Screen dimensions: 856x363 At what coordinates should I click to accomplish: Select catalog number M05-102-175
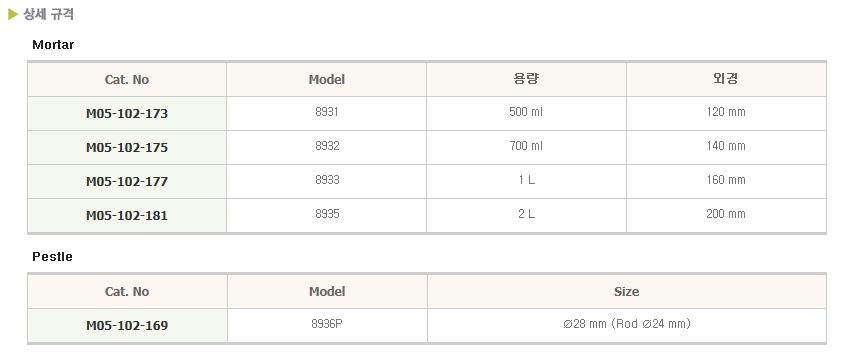[x=127, y=147]
